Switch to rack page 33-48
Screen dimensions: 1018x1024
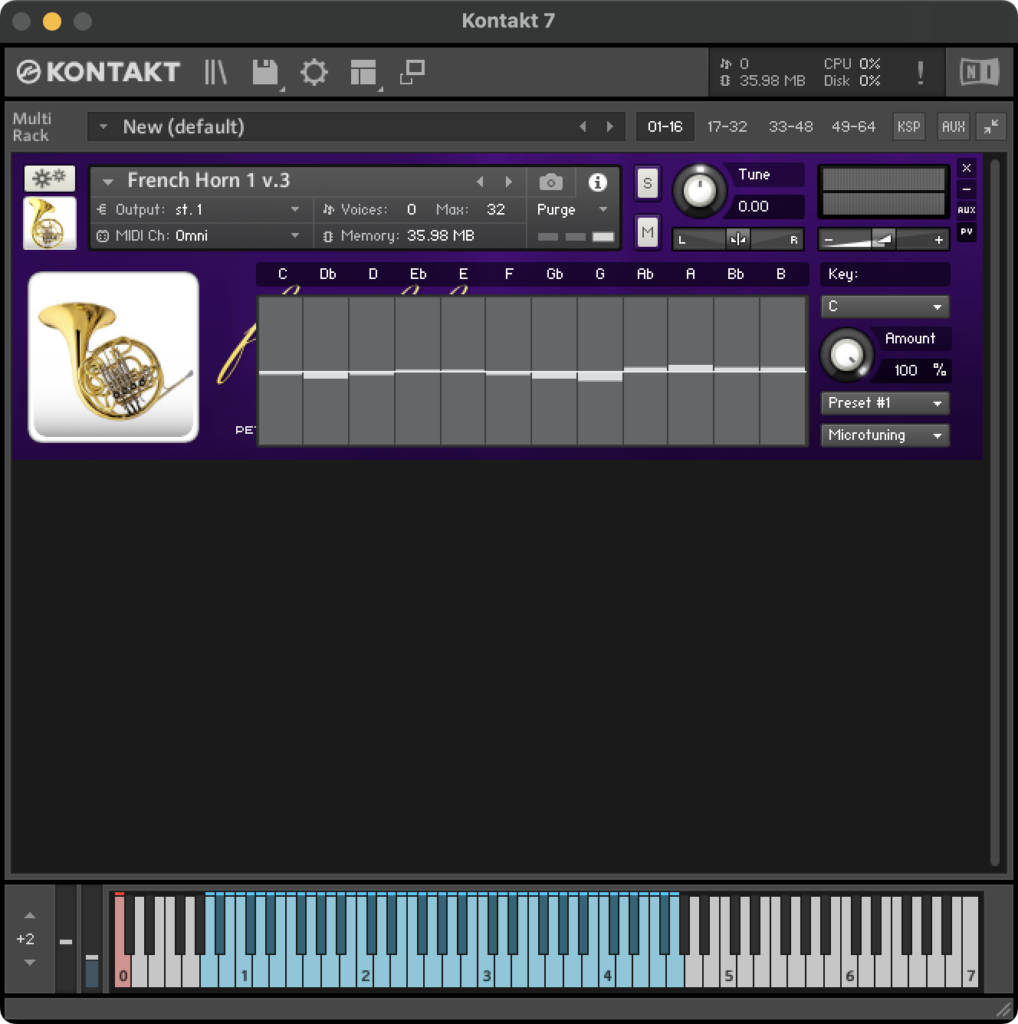click(790, 127)
